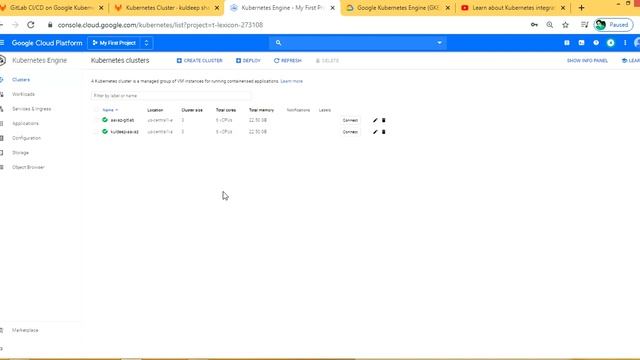Click green status check of first cluster
The height and width of the screenshot is (360, 640).
pos(105,120)
